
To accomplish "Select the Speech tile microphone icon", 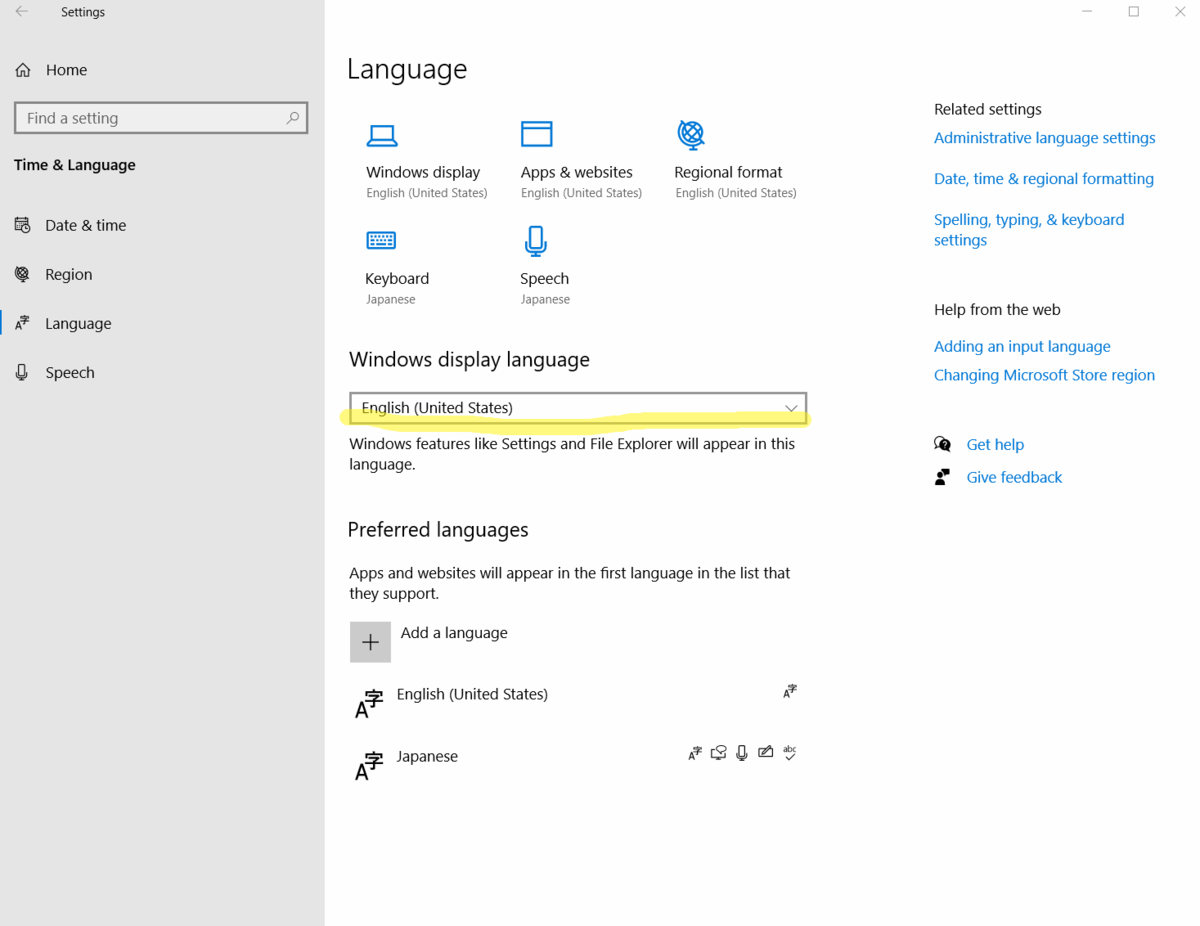I will coord(536,241).
